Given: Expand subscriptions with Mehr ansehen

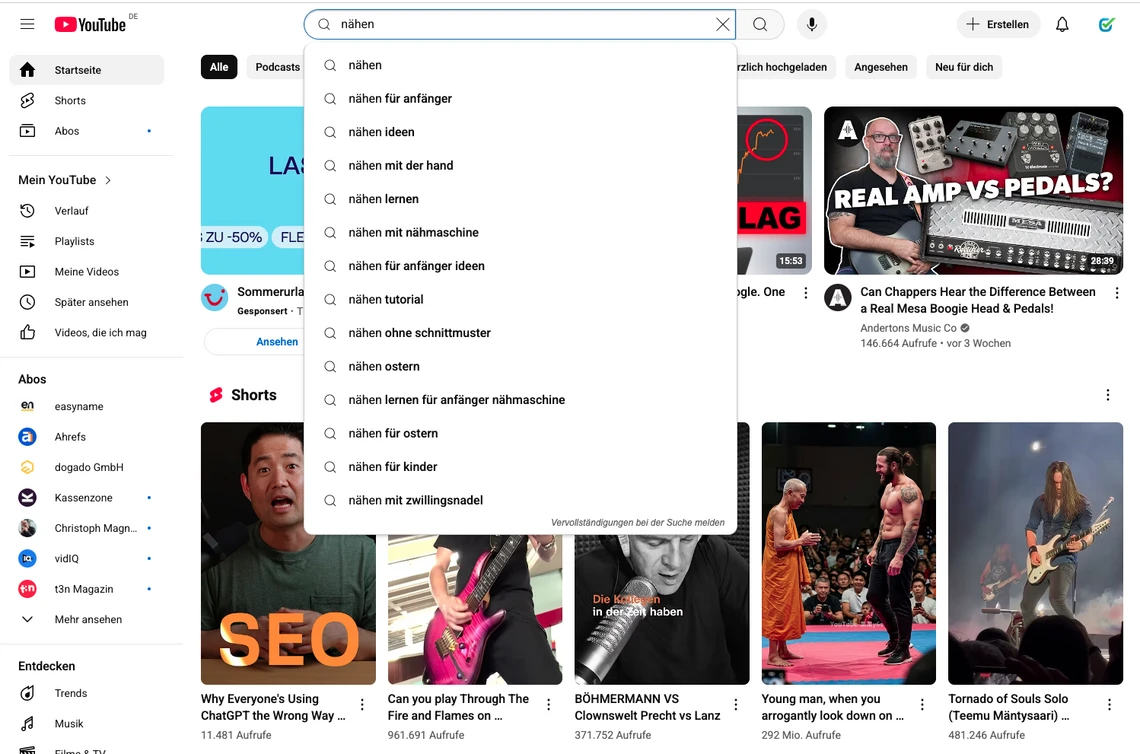Looking at the screenshot, I should pyautogui.click(x=88, y=619).
